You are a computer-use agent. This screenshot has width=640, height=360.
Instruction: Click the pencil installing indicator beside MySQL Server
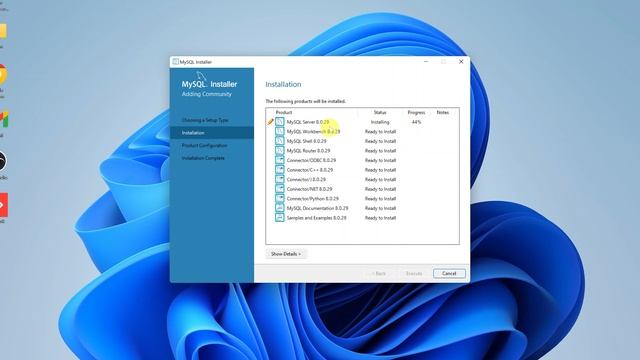[x=270, y=122]
